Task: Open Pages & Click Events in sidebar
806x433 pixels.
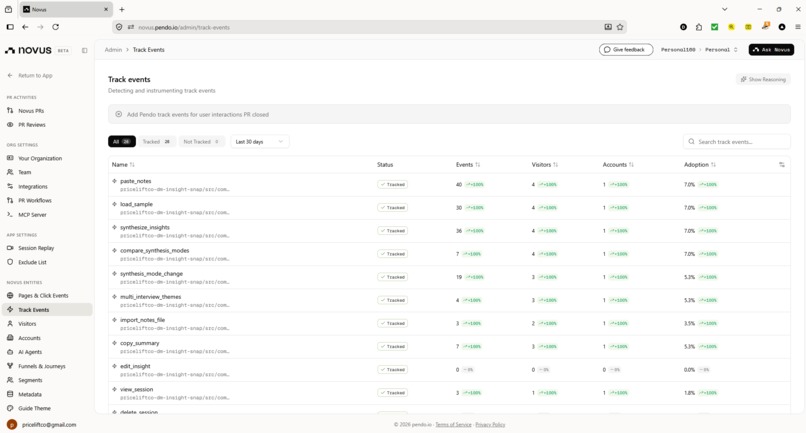Action: click(x=43, y=296)
